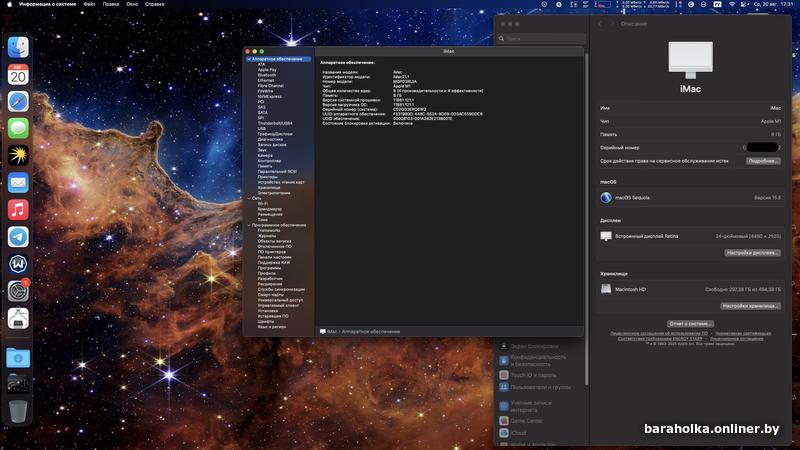The height and width of the screenshot is (450, 800).
Task: Select Диагностика in hardware tree
Action: point(270,139)
